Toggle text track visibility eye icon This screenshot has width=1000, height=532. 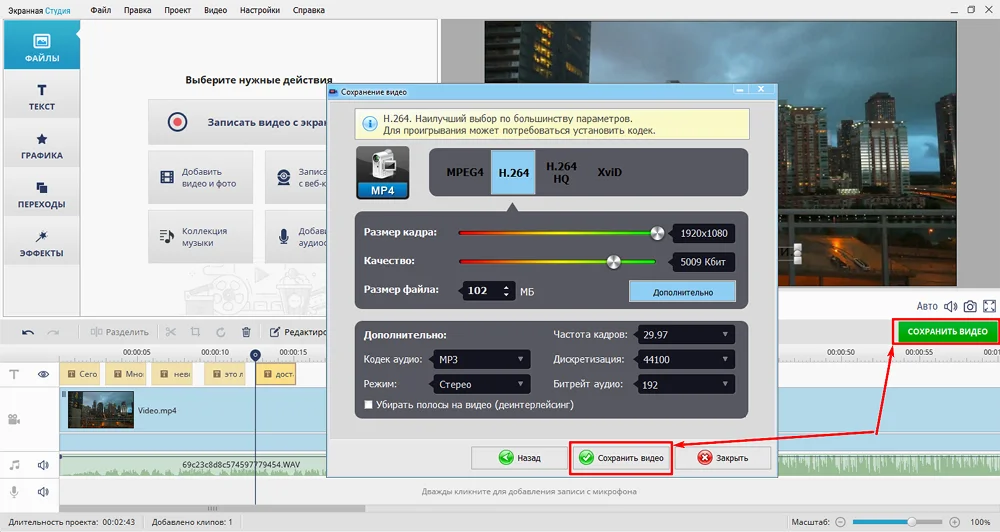[x=43, y=374]
